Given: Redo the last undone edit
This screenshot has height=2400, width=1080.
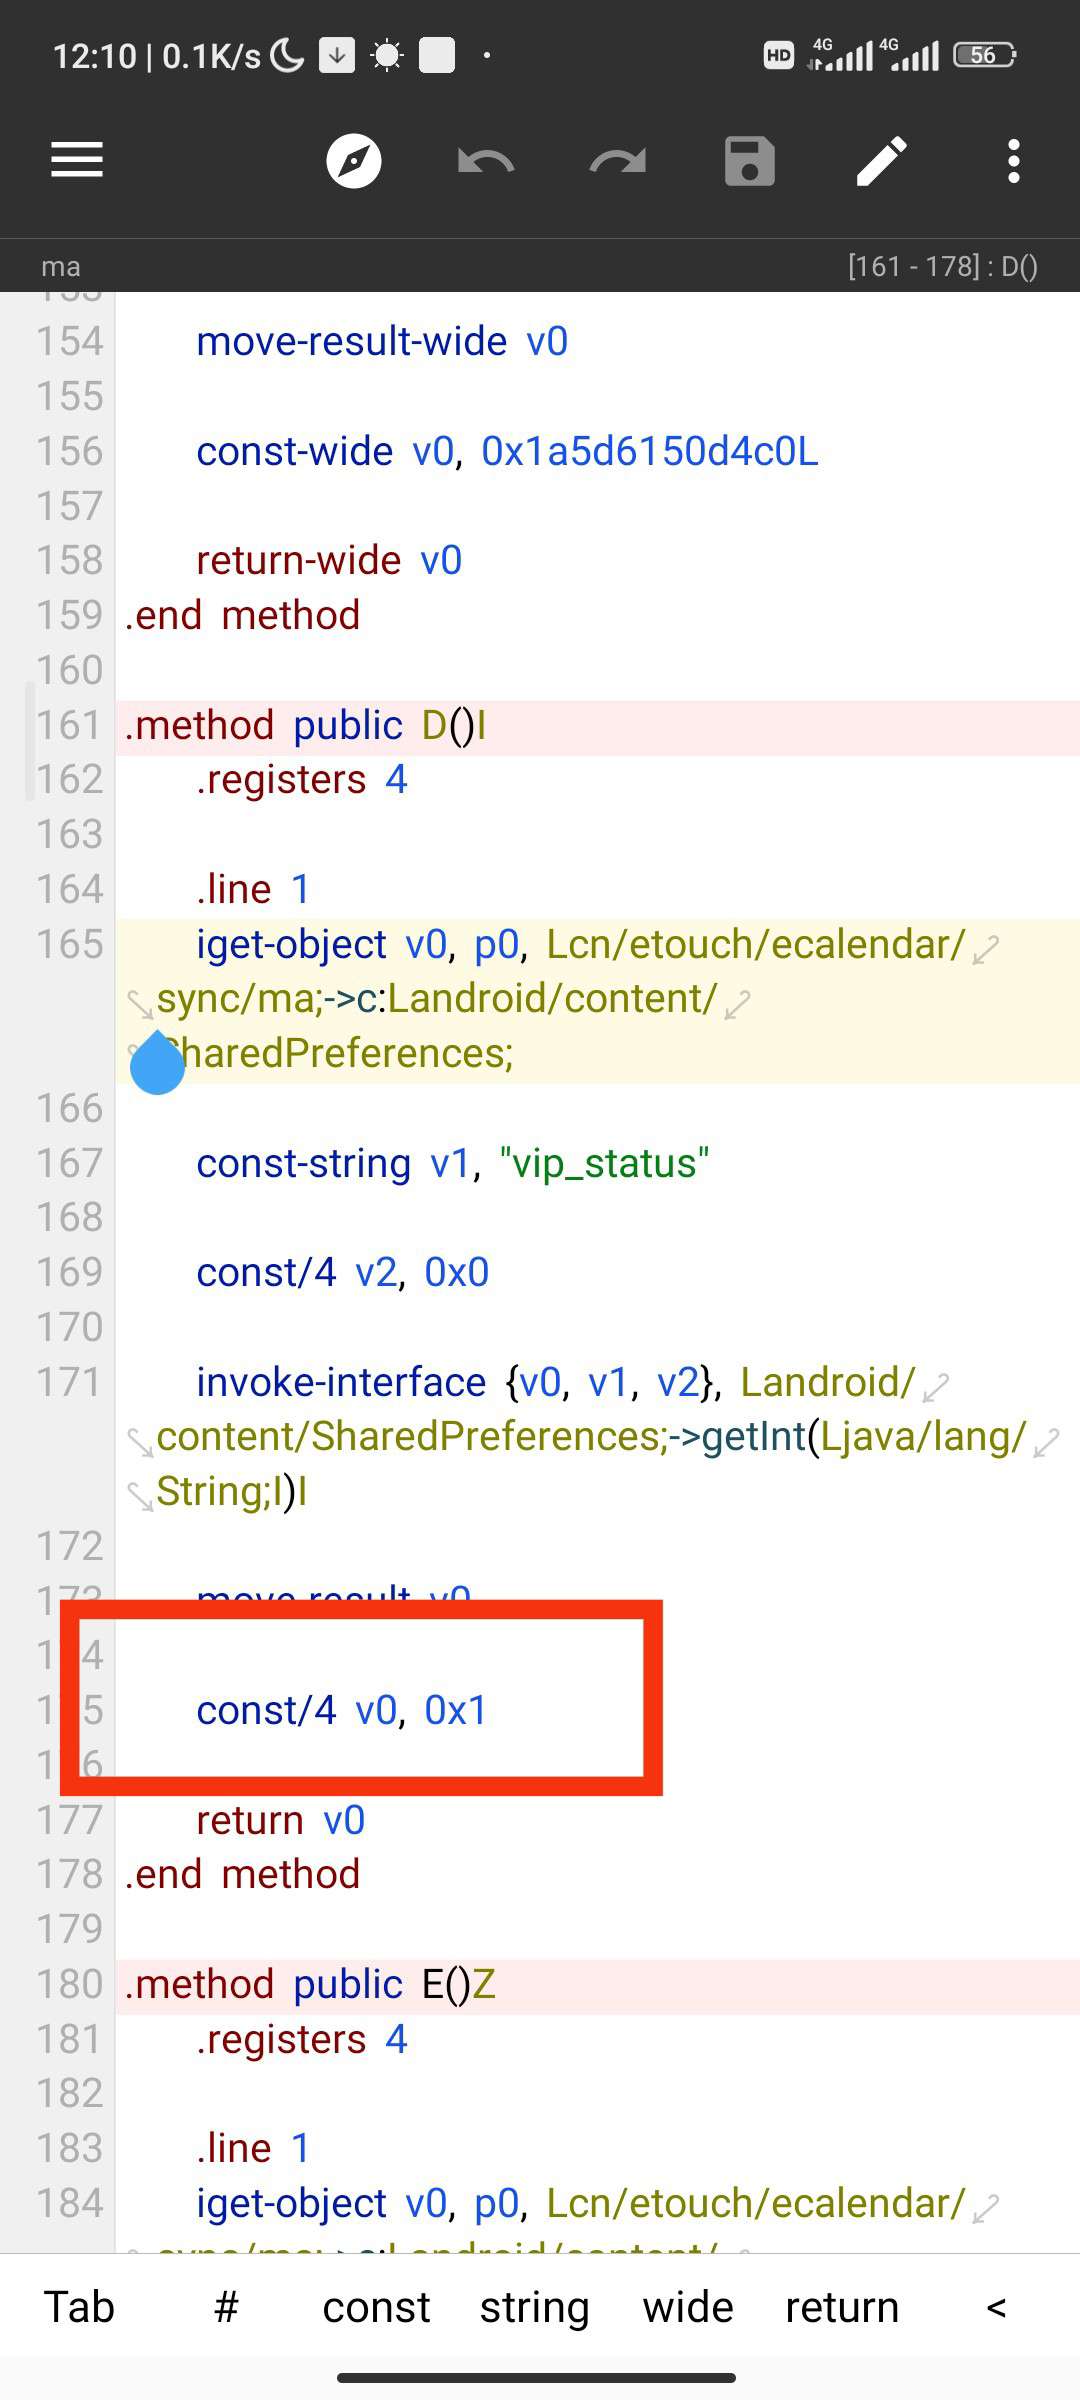Looking at the screenshot, I should click(618, 160).
